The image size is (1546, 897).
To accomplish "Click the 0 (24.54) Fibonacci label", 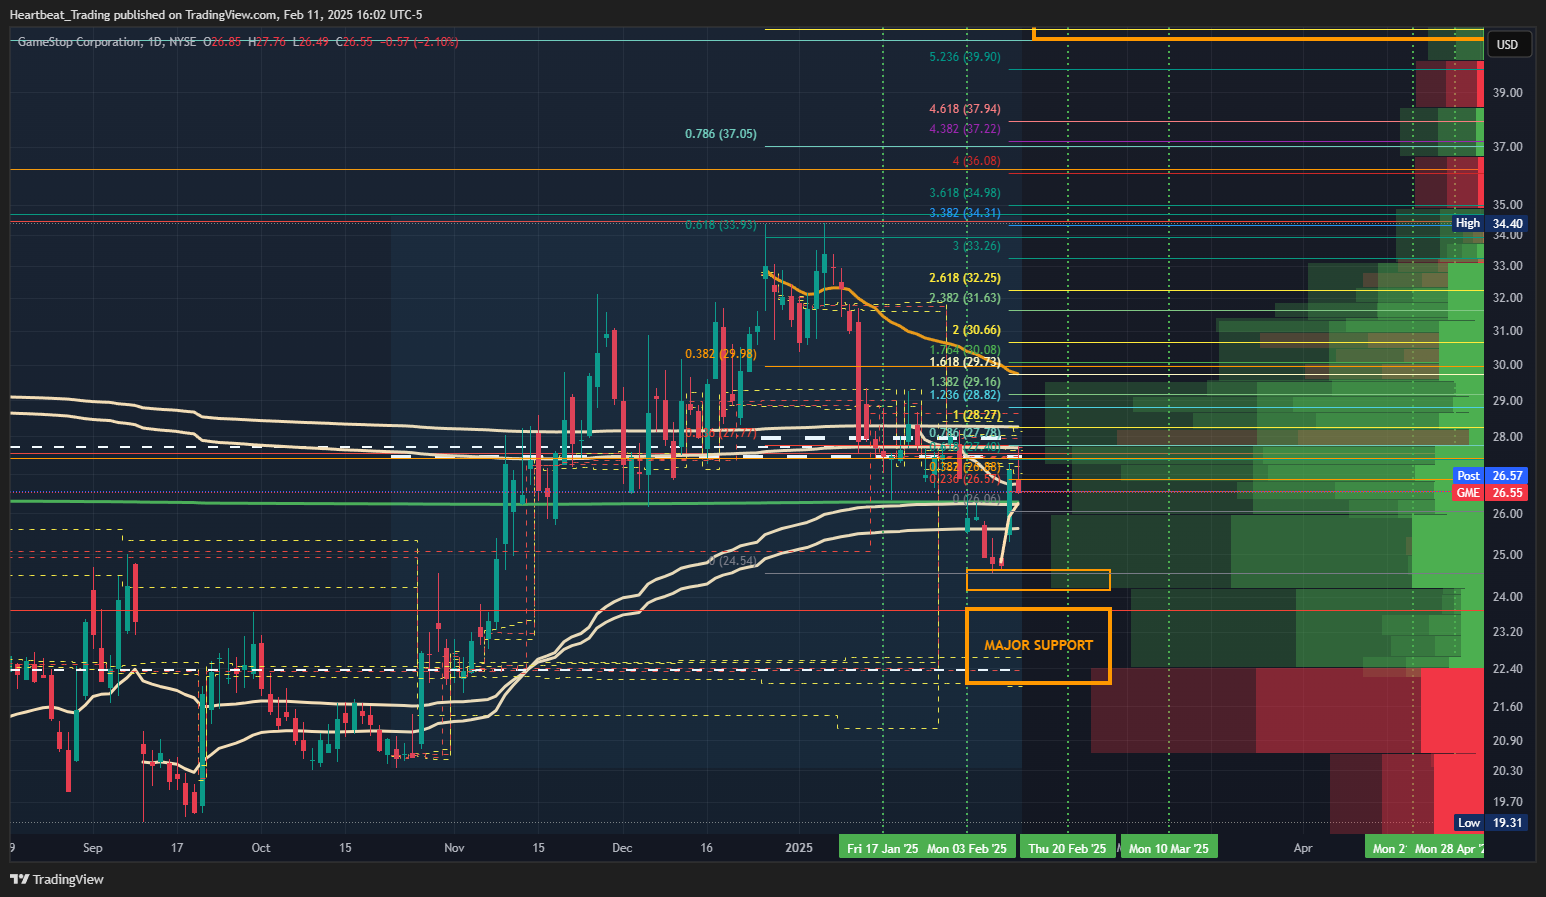I will click(732, 561).
